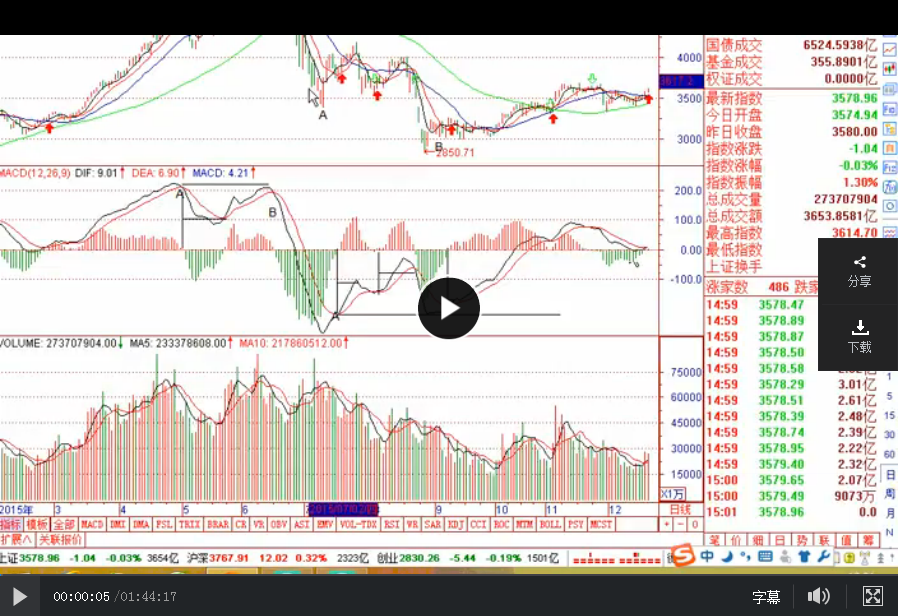Select the 30-minute period
This screenshot has height=616, width=898.
pyautogui.click(x=889, y=435)
